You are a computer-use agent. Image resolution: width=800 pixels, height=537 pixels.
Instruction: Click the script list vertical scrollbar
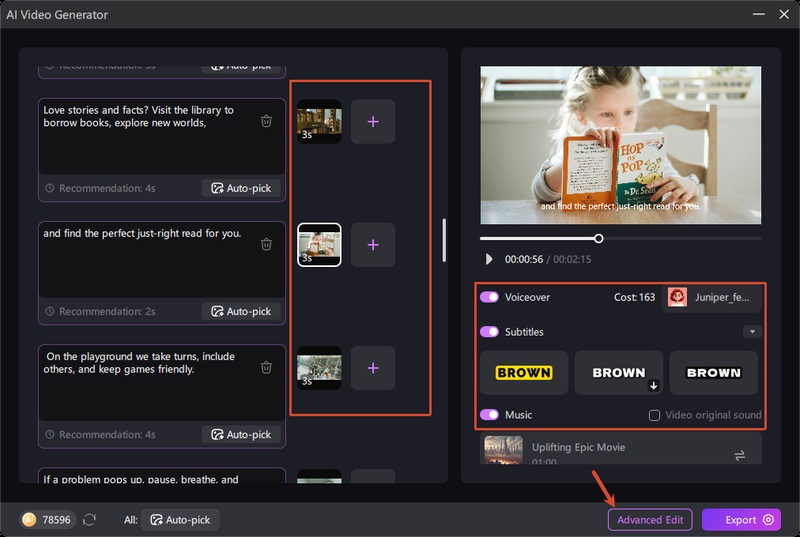444,240
